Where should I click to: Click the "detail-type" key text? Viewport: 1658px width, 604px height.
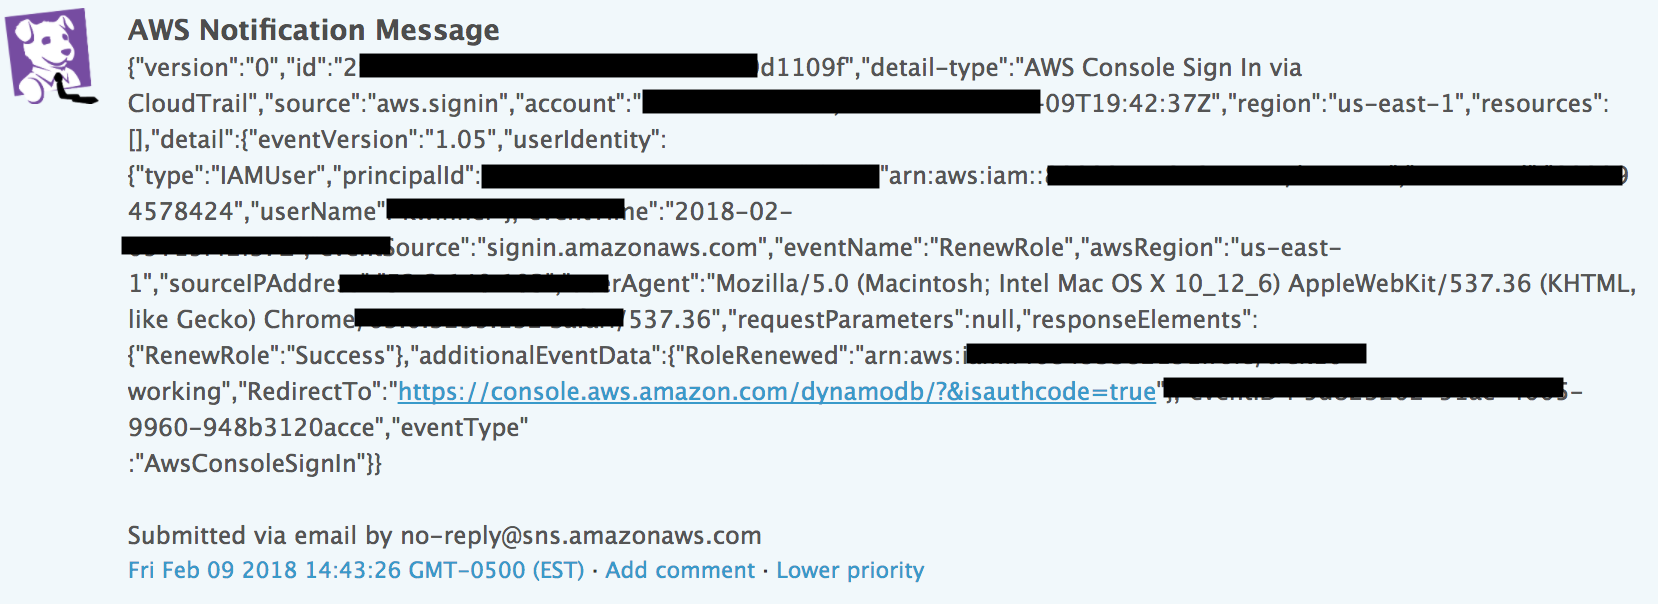(x=939, y=68)
